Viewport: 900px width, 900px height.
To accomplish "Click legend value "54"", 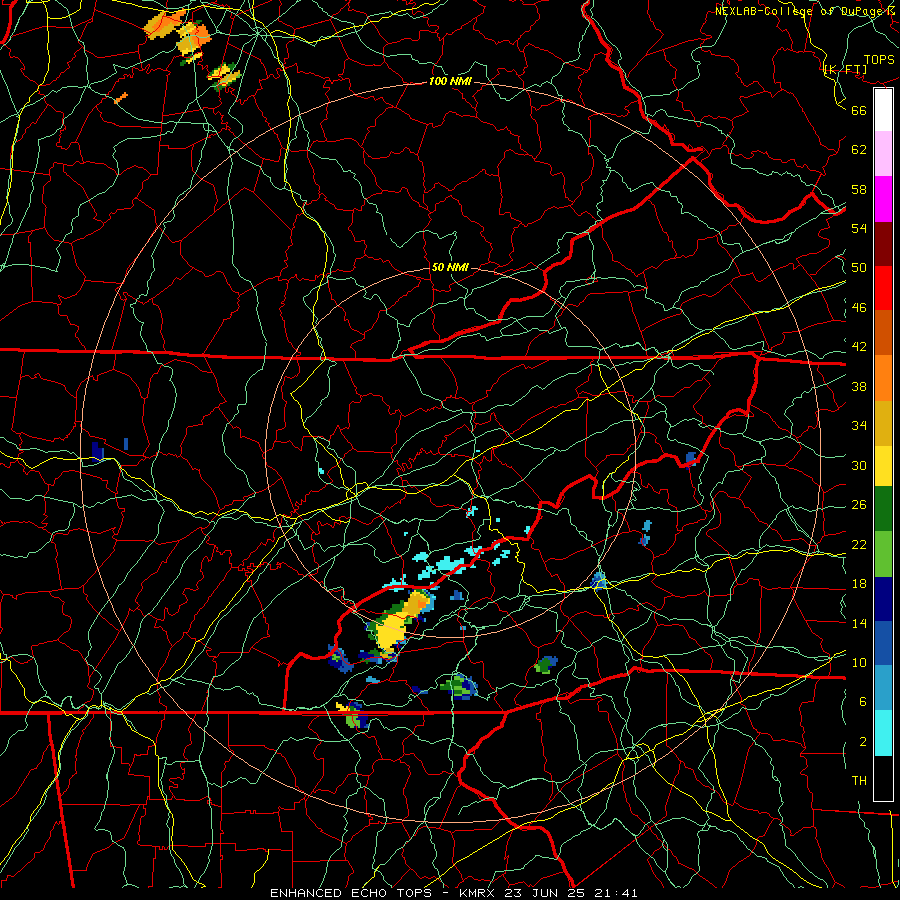I will point(859,228).
